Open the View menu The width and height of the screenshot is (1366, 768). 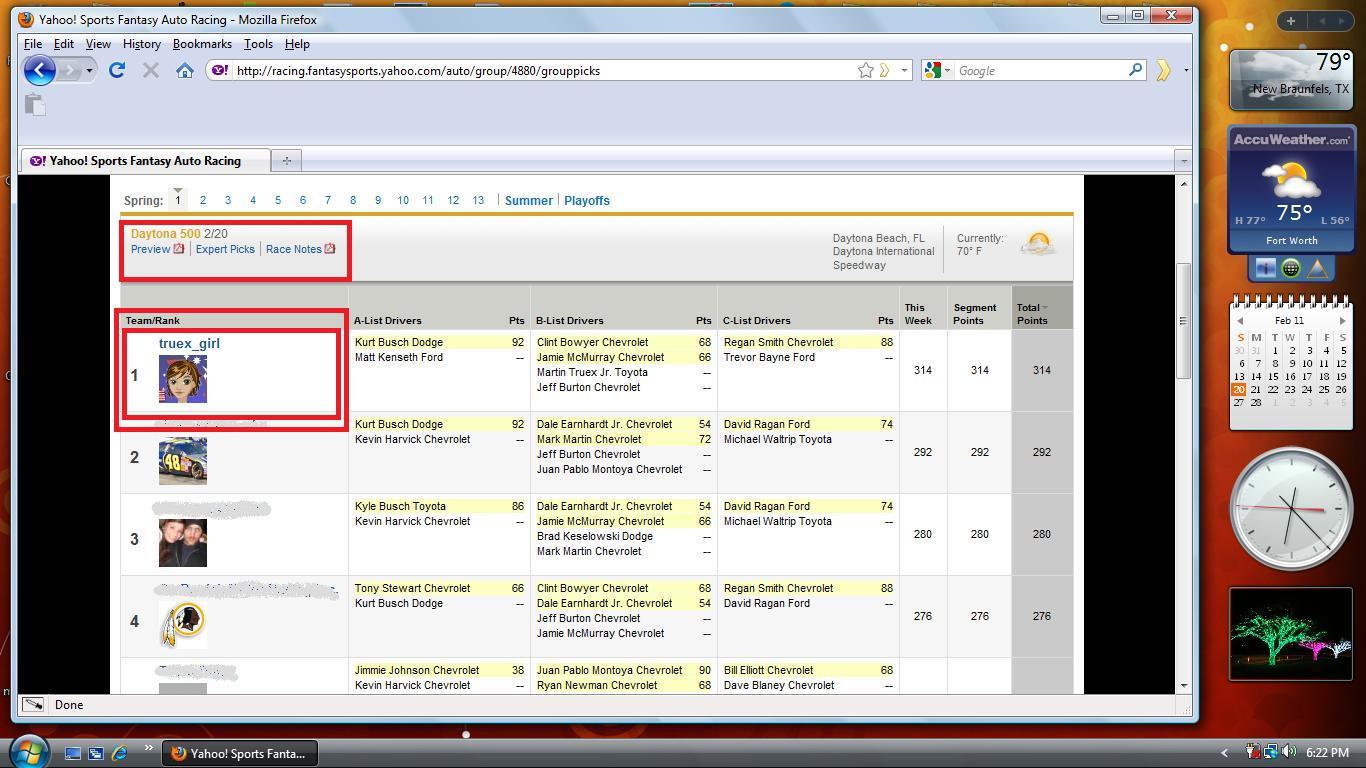coord(98,44)
